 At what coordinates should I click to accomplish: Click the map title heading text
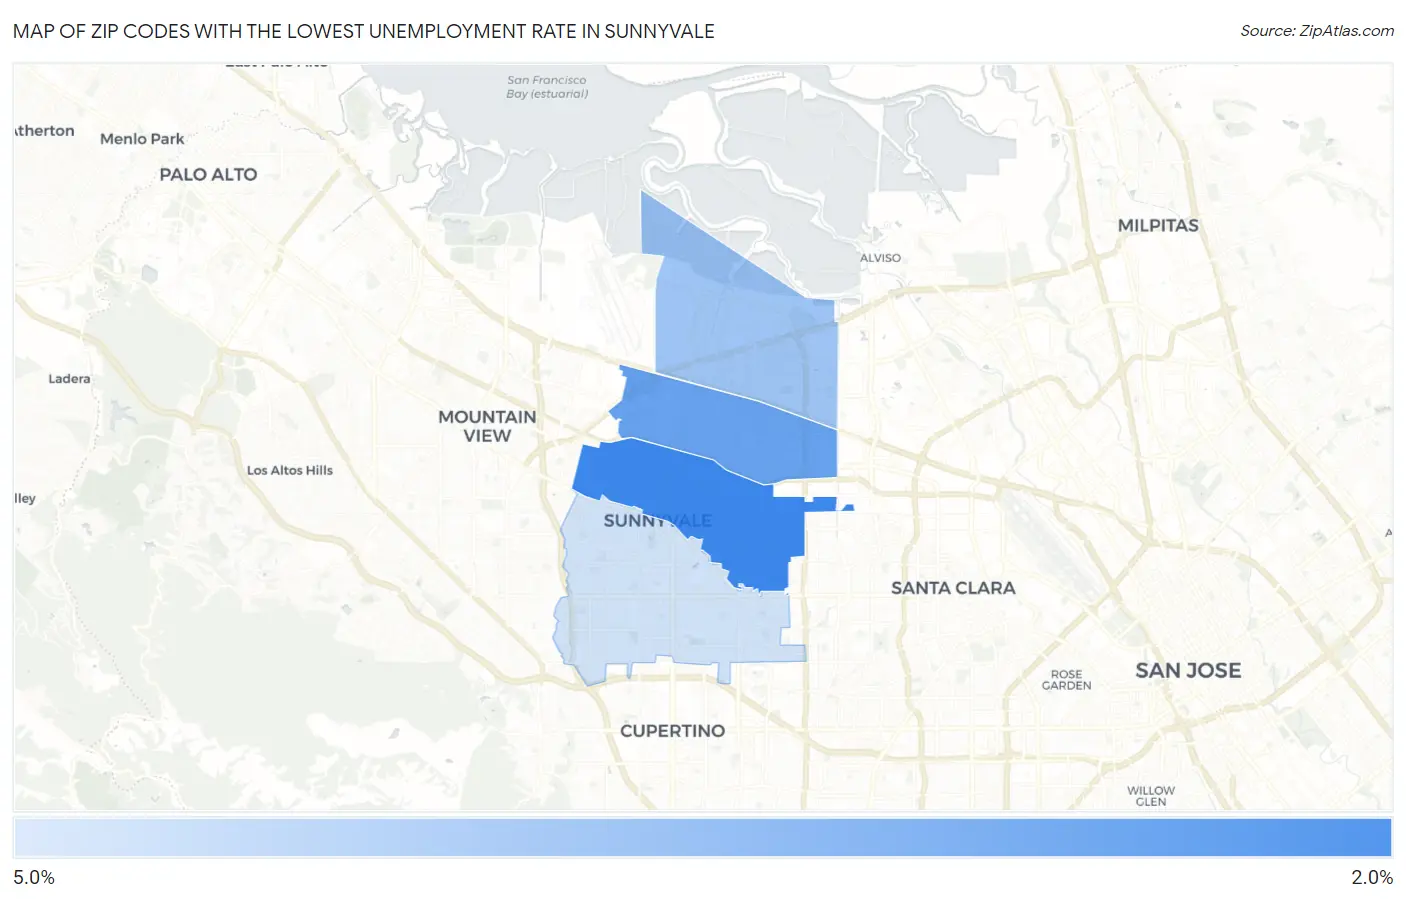[364, 31]
